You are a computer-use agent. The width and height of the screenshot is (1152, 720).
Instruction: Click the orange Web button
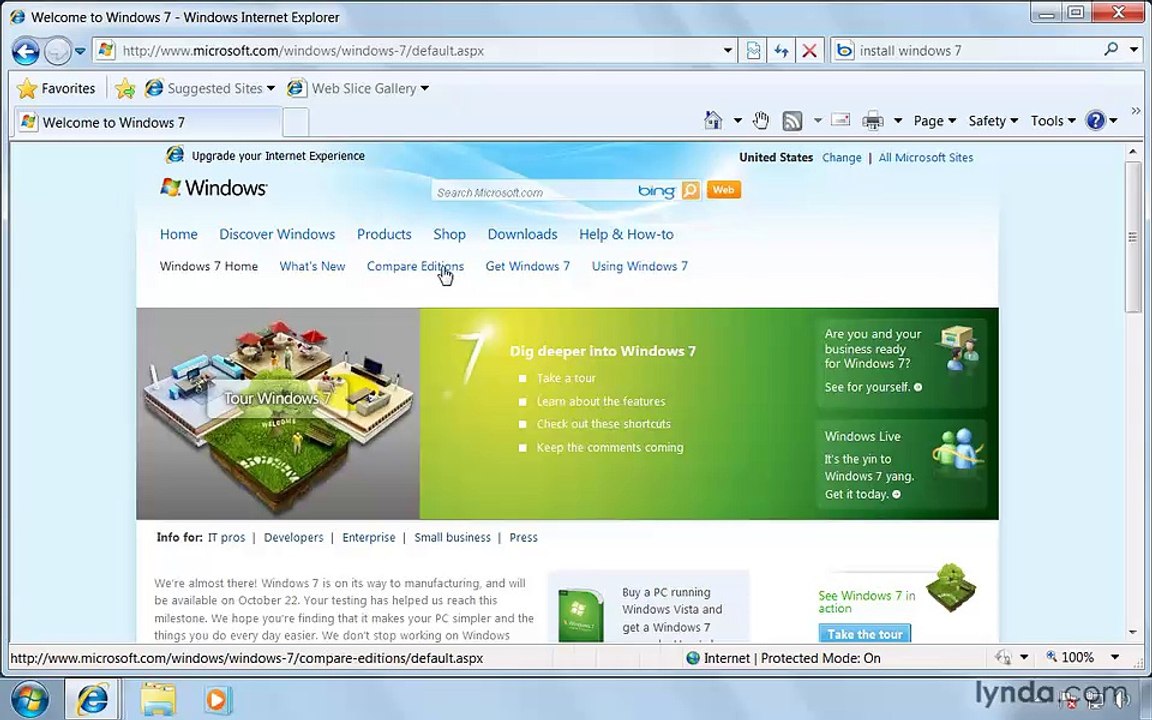[x=724, y=190]
